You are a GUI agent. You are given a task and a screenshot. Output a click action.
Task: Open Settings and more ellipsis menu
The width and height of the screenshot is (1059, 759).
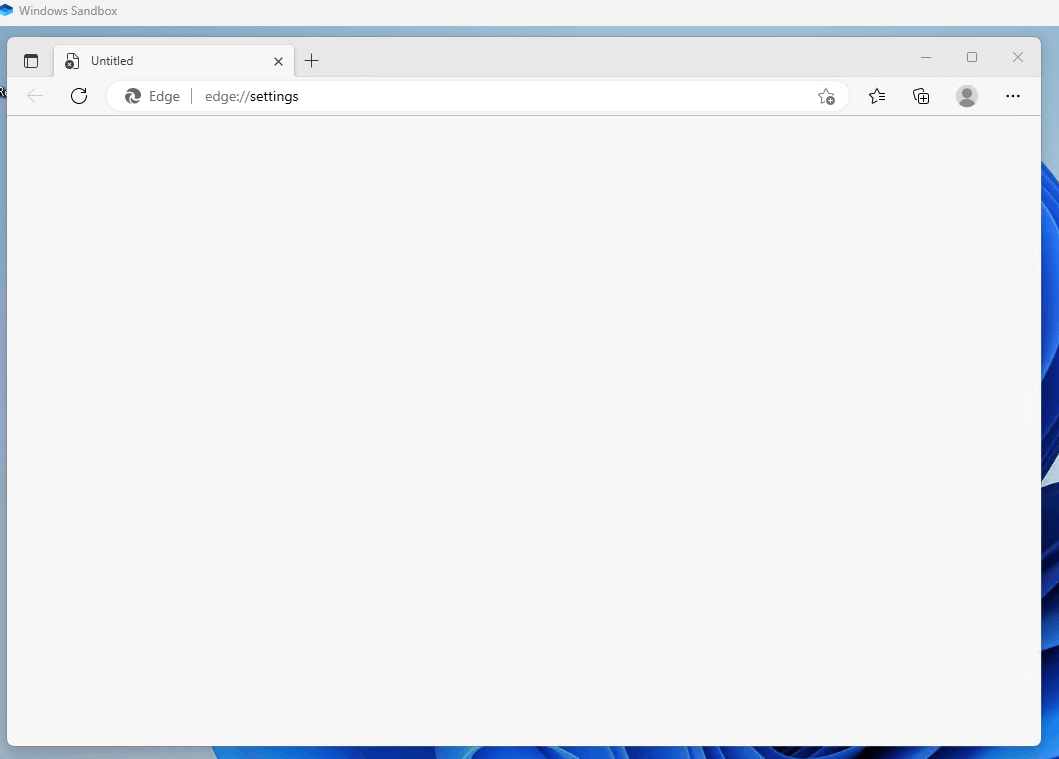[1012, 96]
